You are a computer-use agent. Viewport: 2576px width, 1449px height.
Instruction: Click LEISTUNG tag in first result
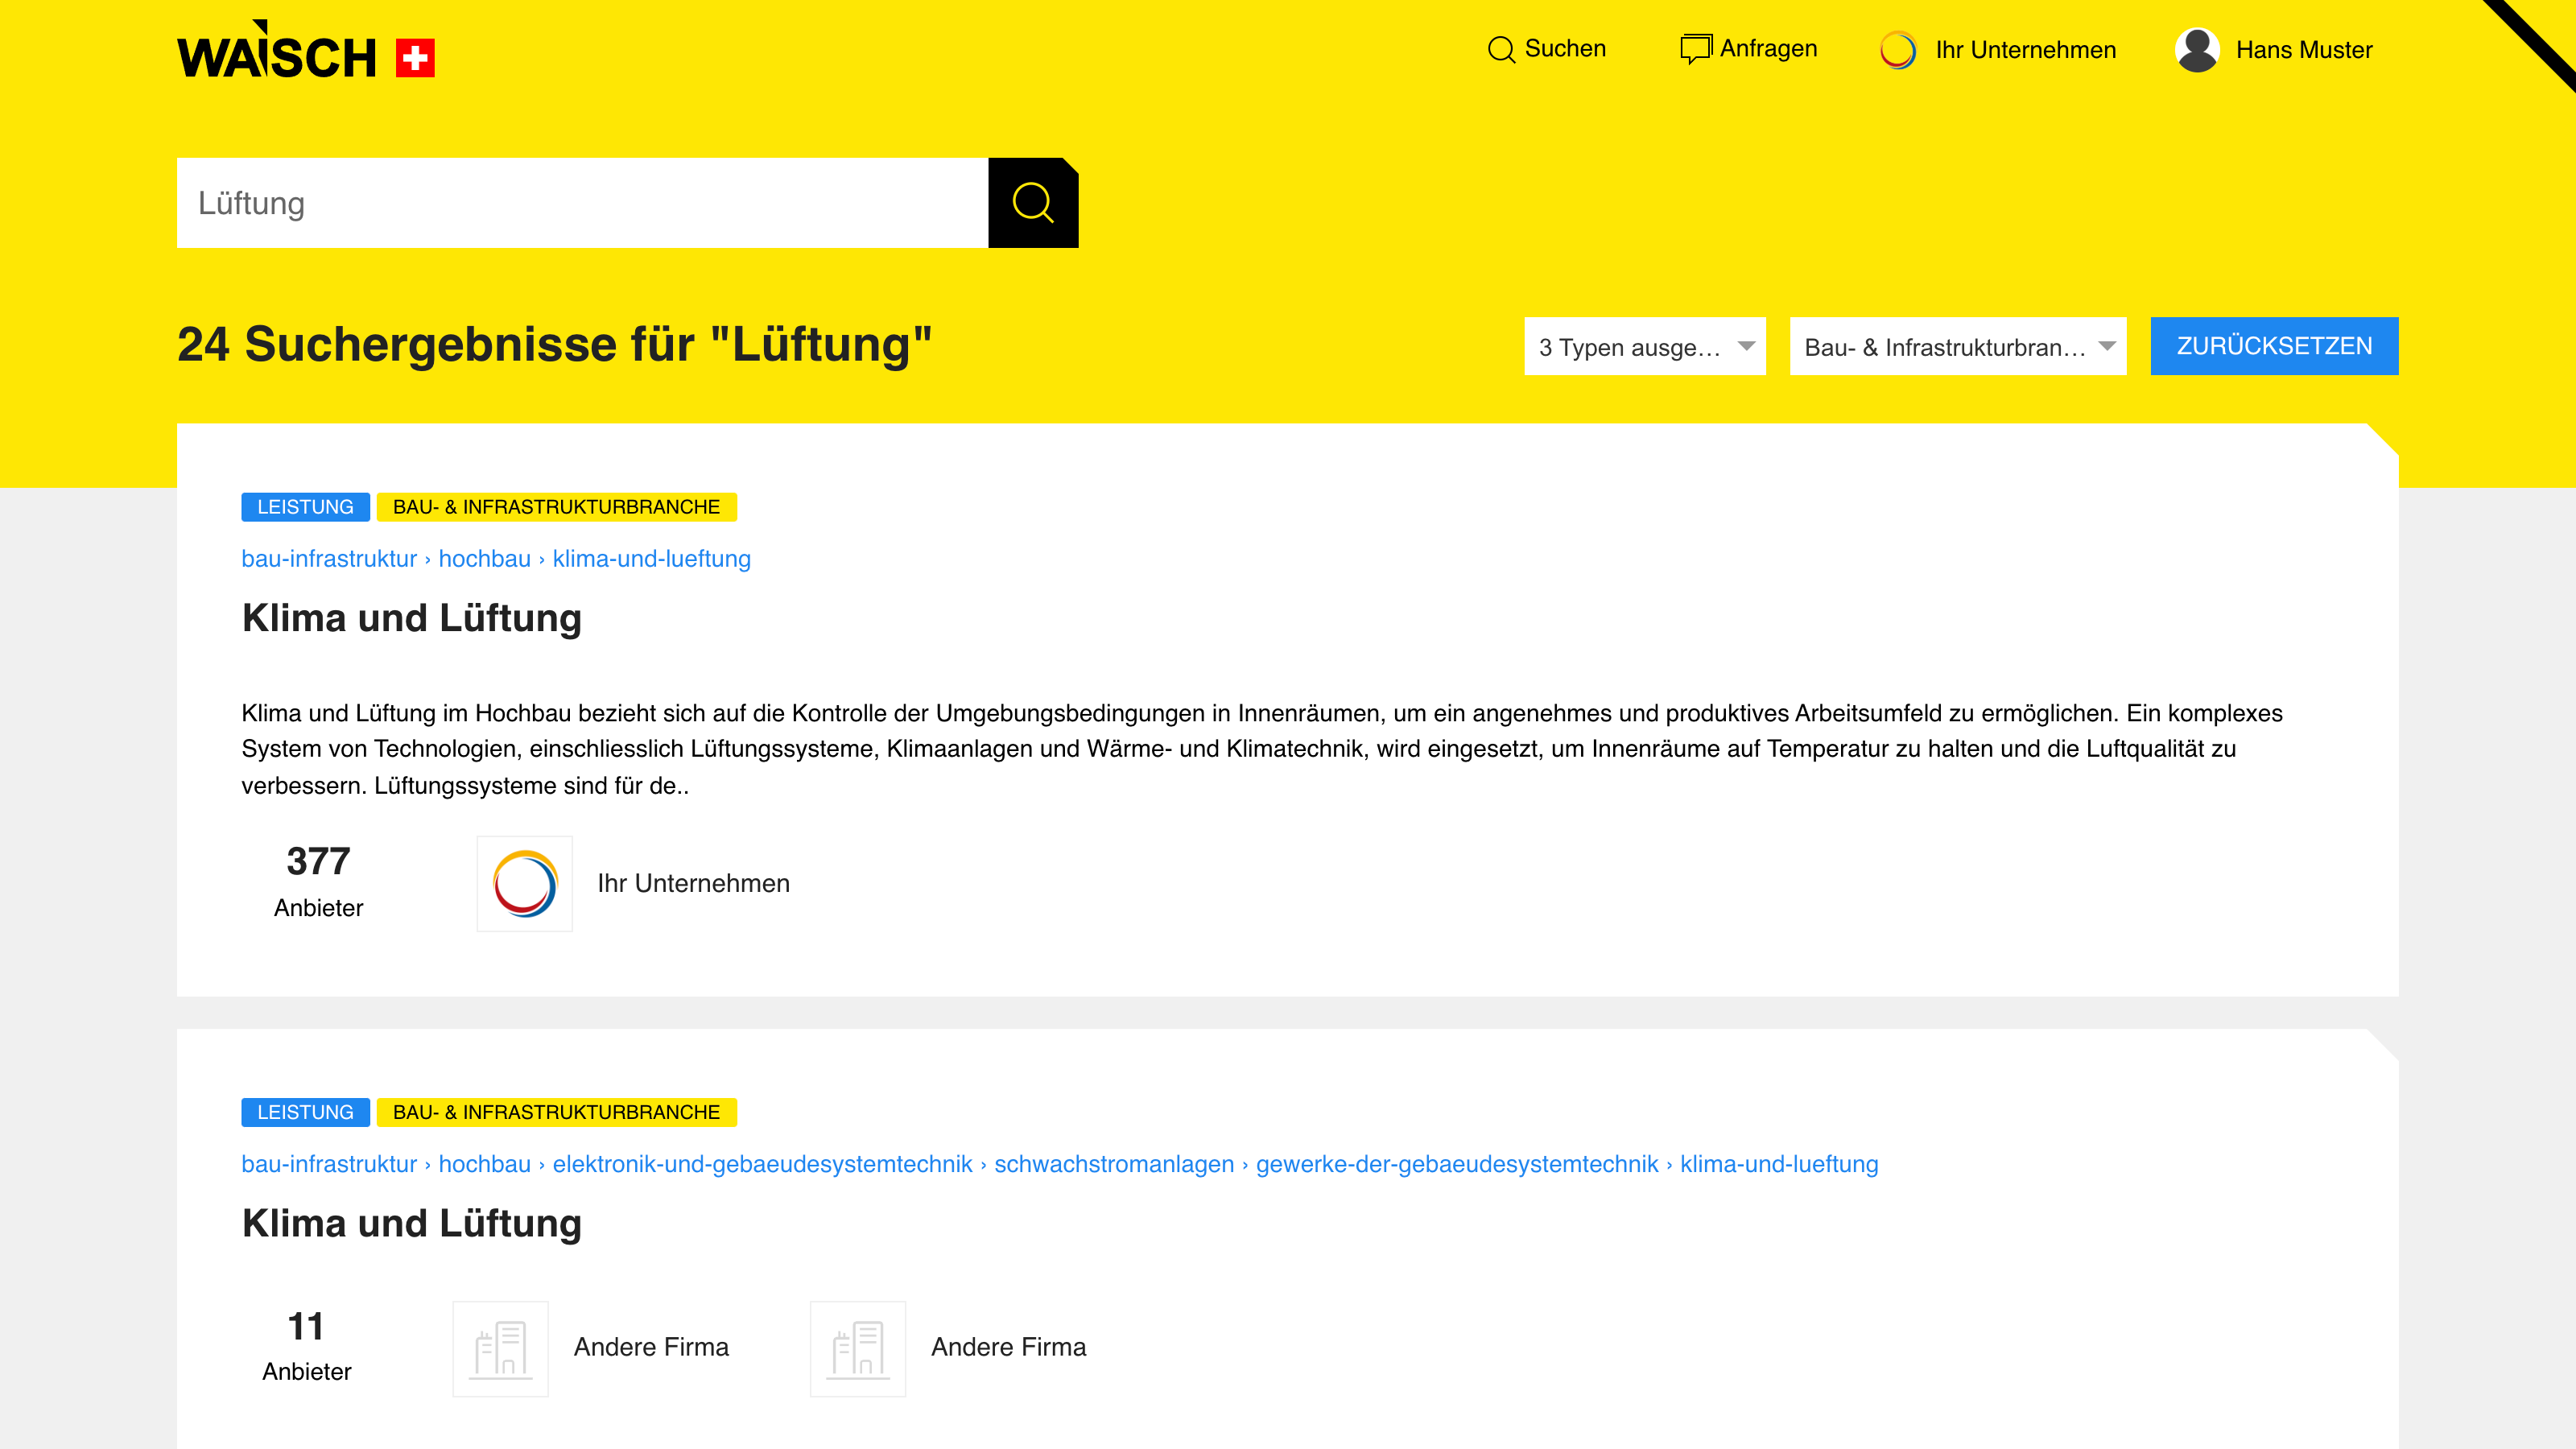tap(305, 507)
